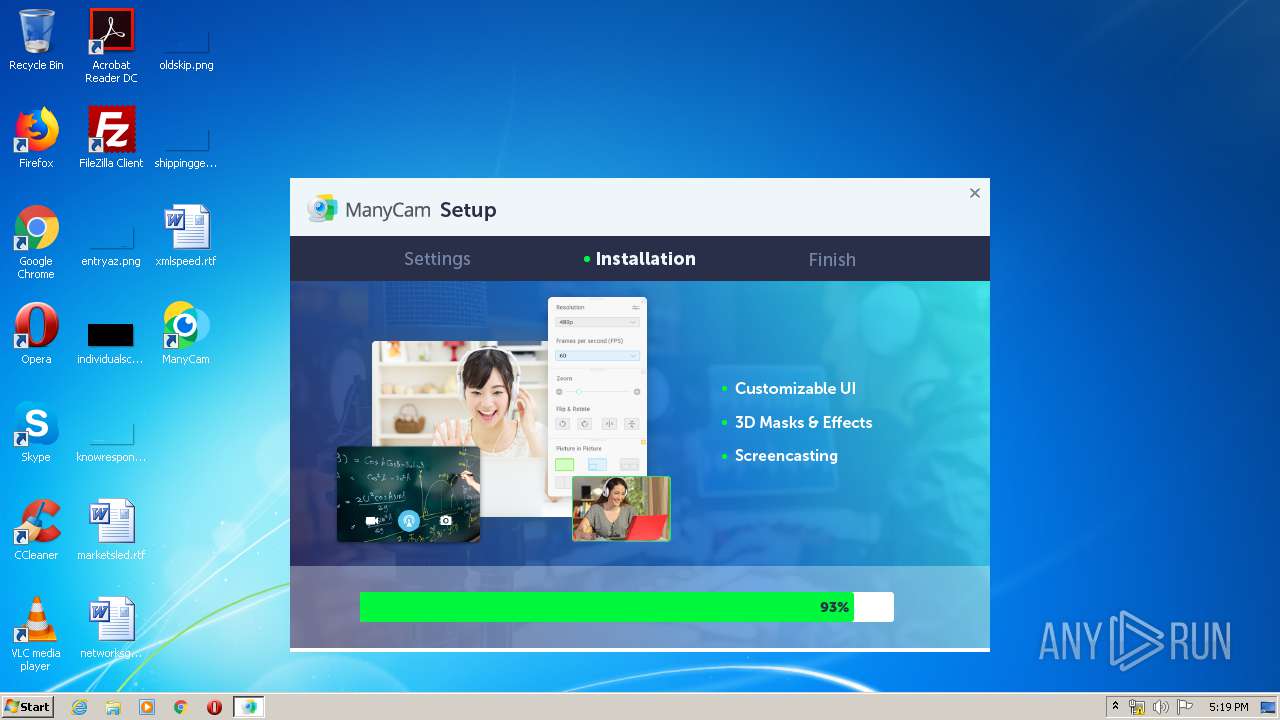
Task: Open the Recycle Bin desktop icon
Action: (36, 40)
